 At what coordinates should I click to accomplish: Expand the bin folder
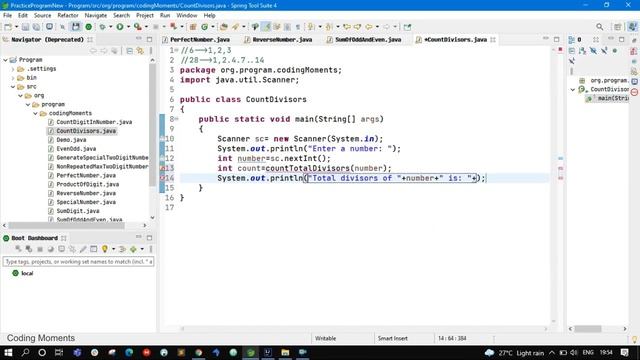[x=13, y=78]
